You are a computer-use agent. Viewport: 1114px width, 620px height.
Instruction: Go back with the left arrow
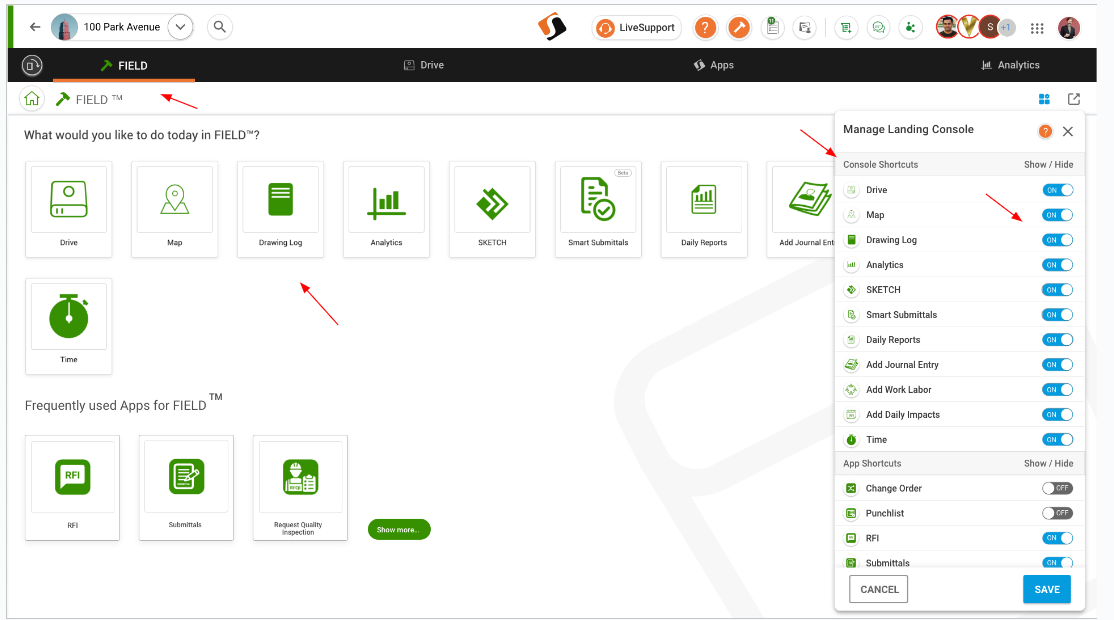(35, 27)
